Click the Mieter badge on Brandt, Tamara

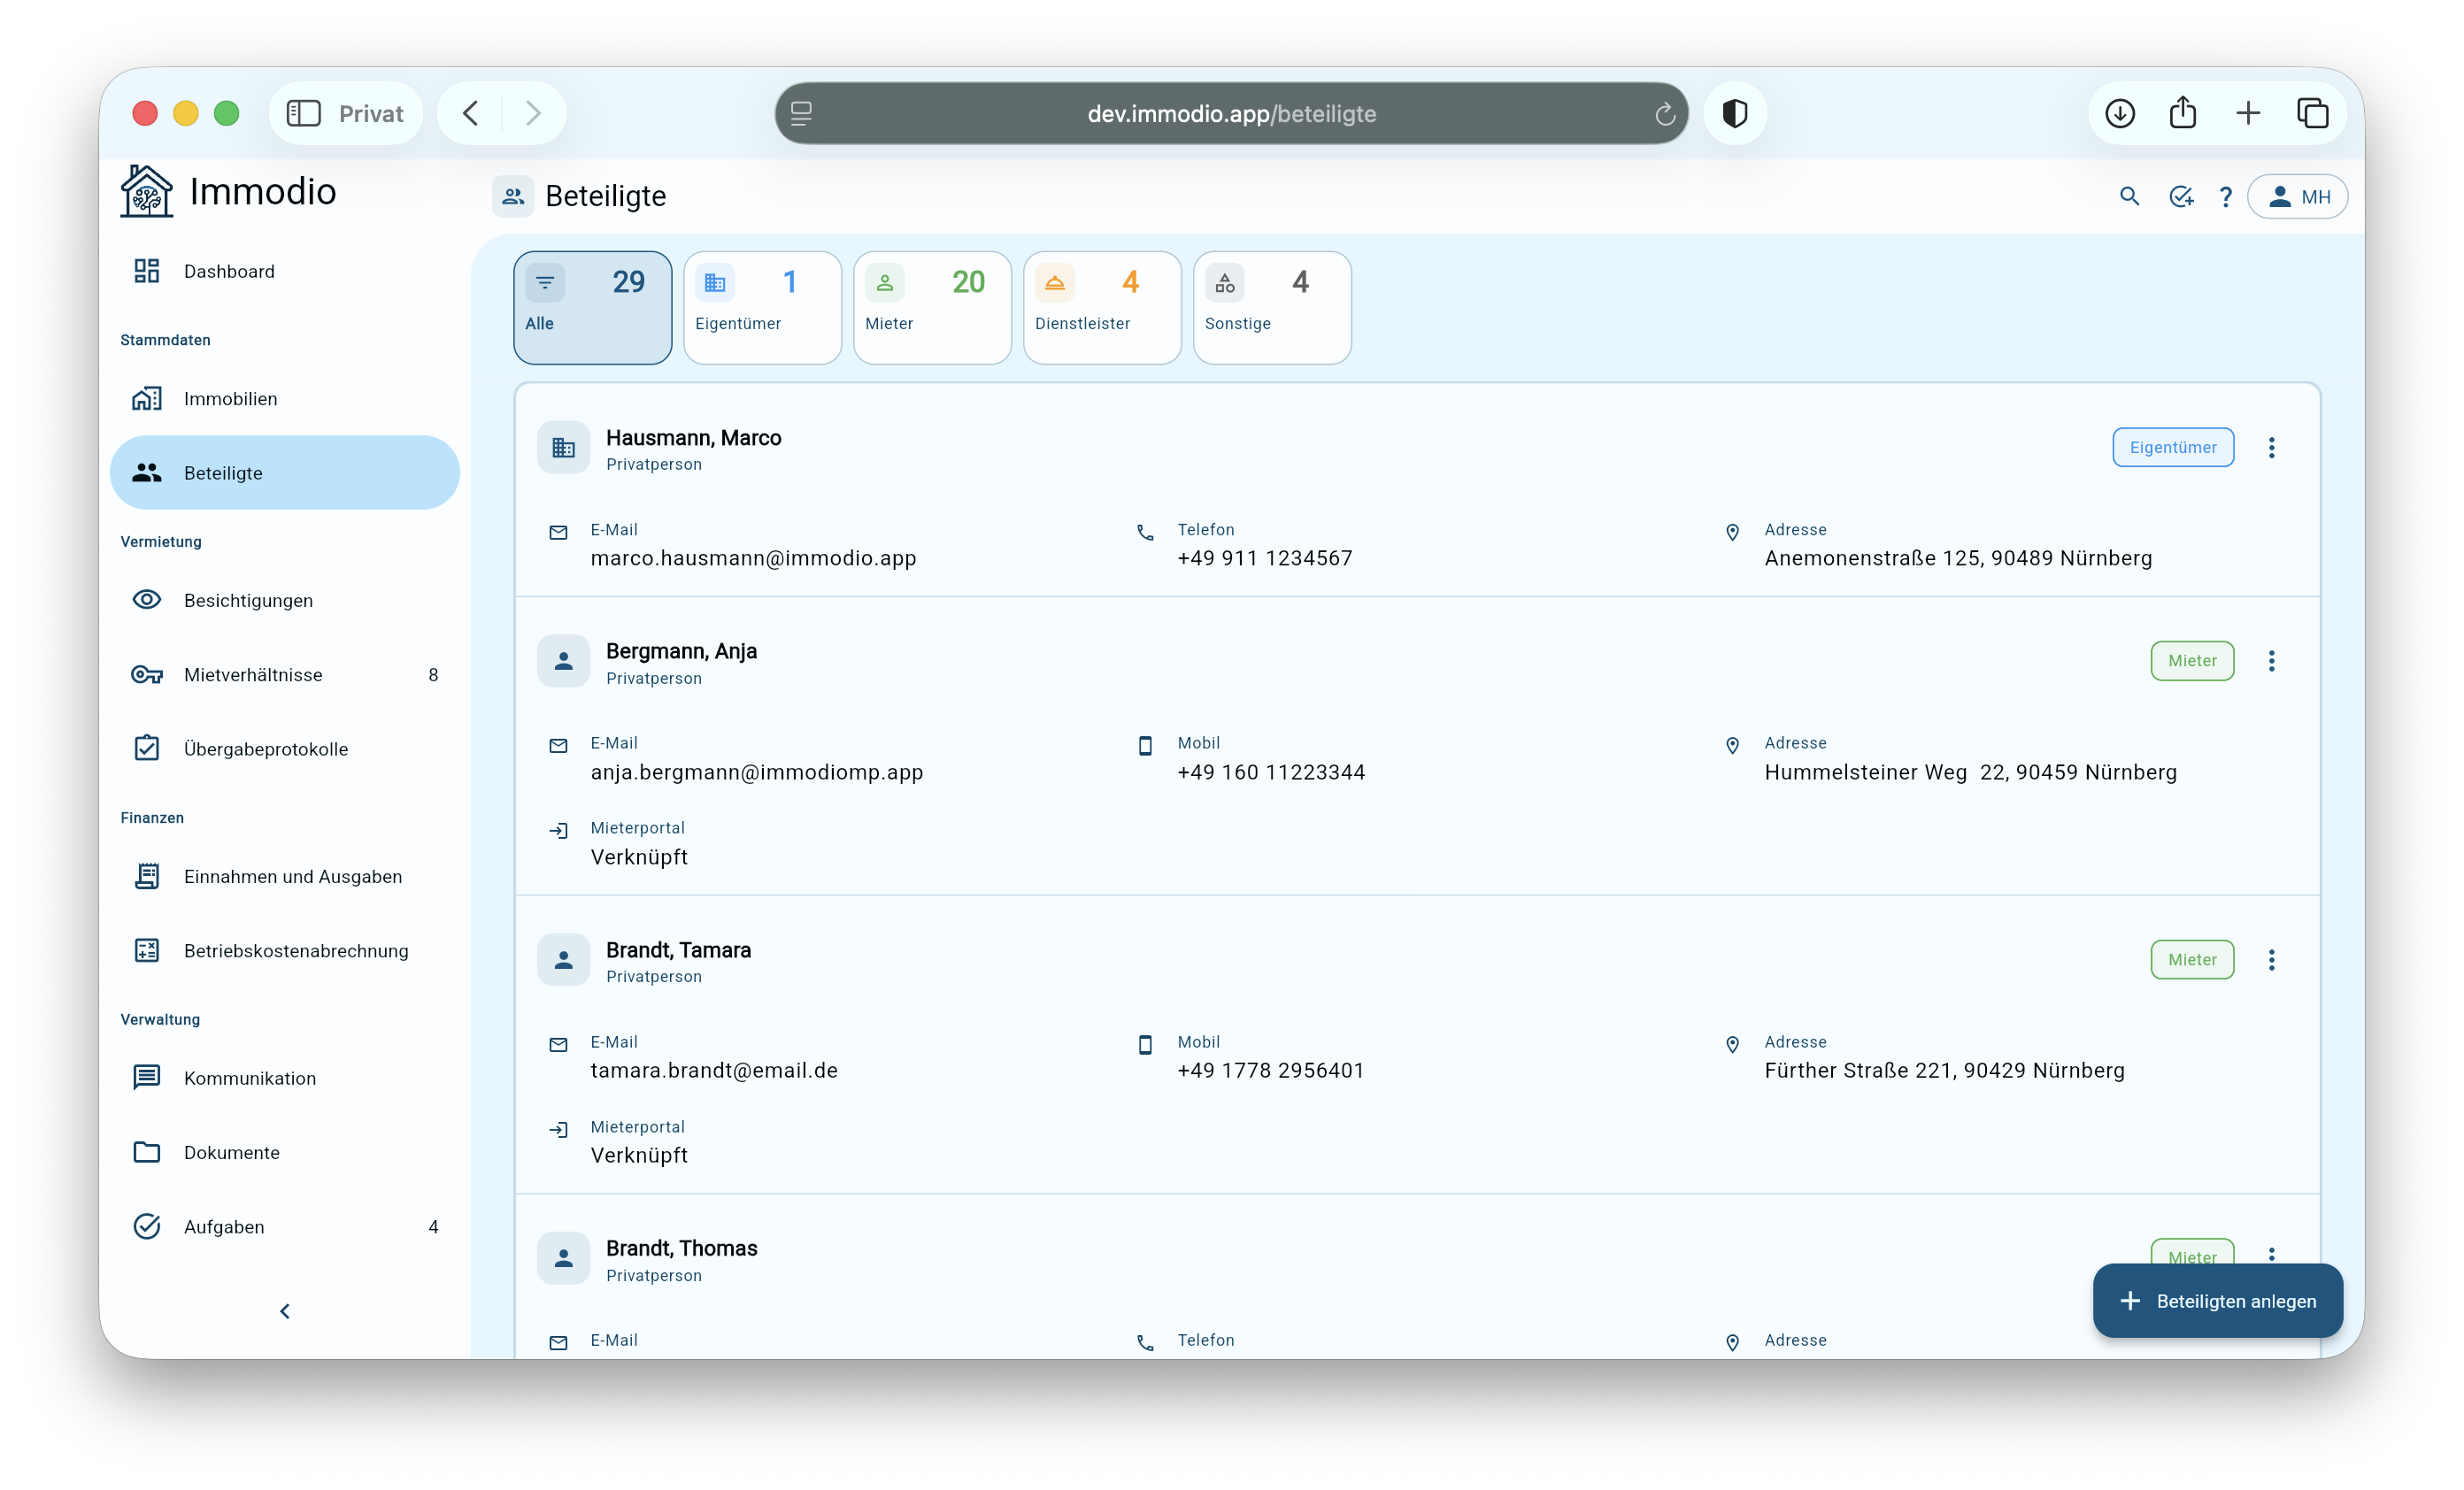tap(2192, 959)
